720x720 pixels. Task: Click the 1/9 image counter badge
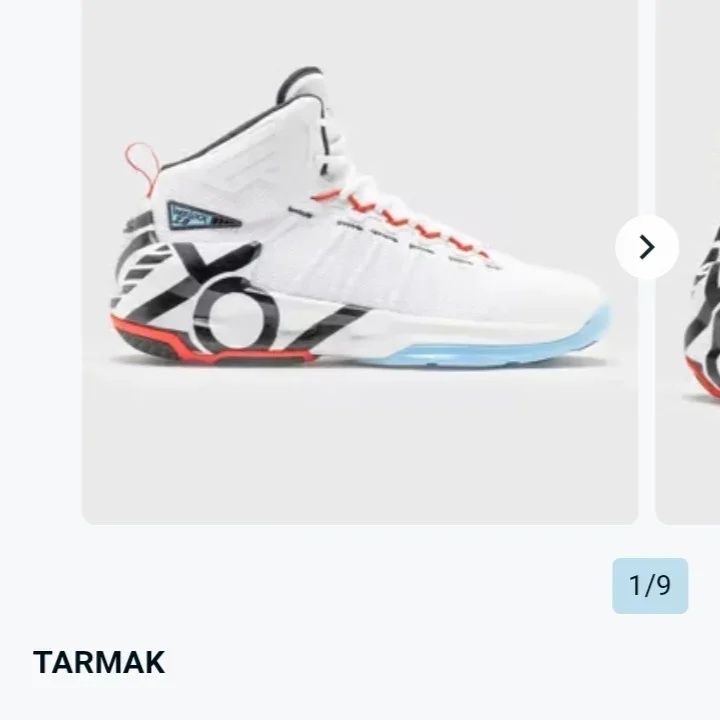pos(650,585)
